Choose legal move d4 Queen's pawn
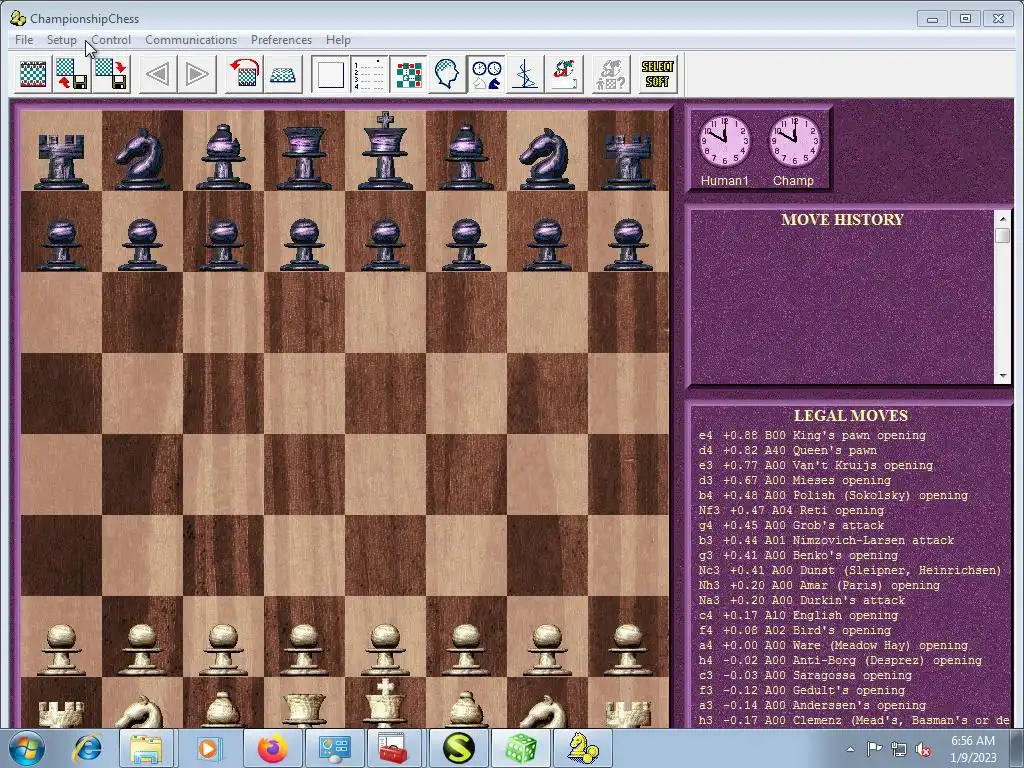 (788, 451)
